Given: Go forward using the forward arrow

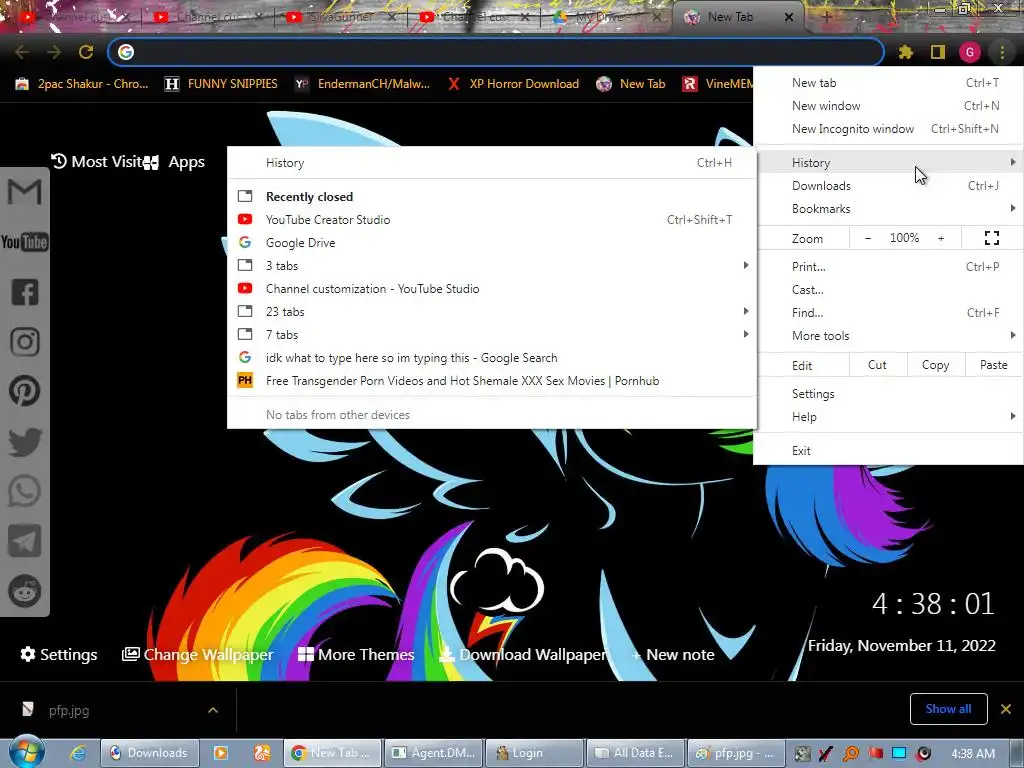Looking at the screenshot, I should pyautogui.click(x=54, y=52).
